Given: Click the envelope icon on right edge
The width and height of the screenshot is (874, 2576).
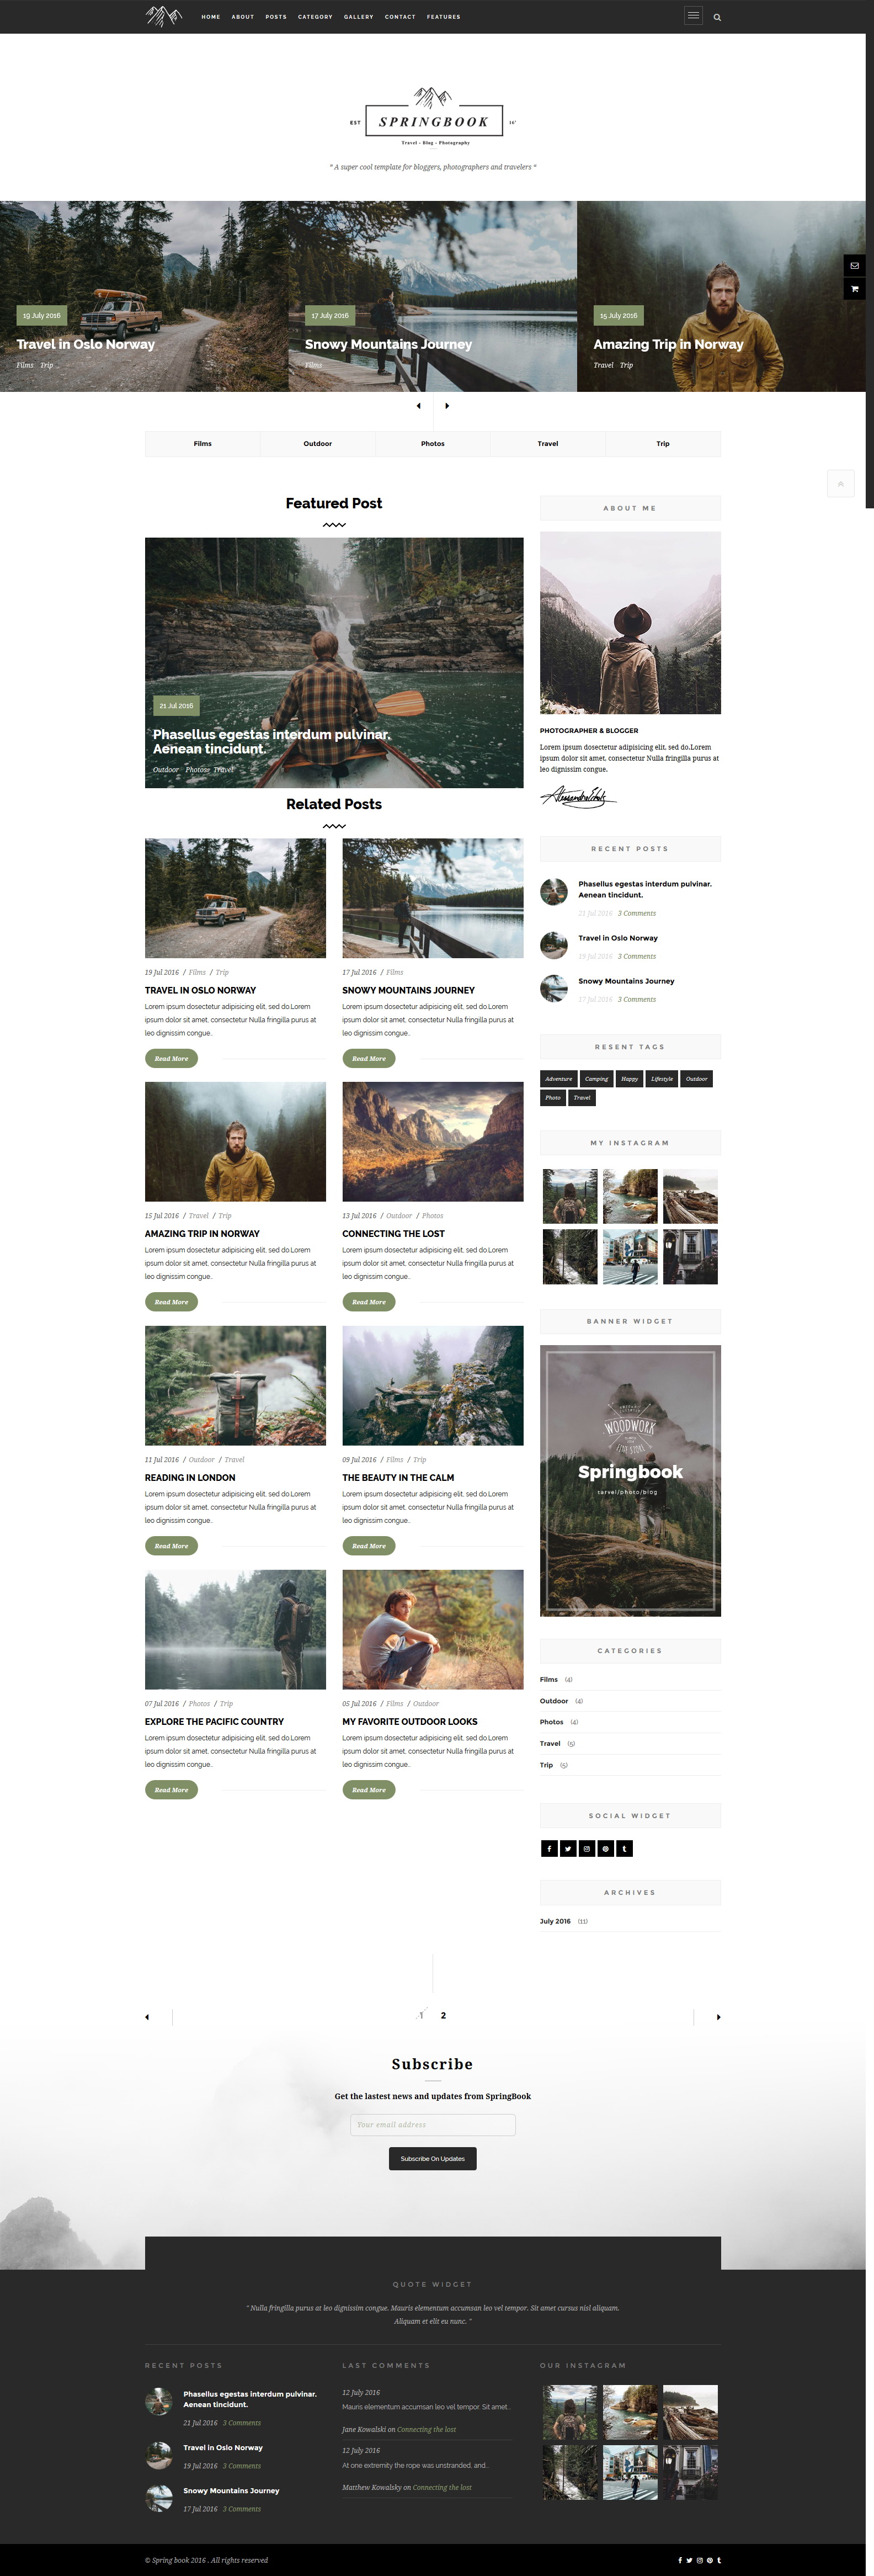Looking at the screenshot, I should click(x=854, y=266).
